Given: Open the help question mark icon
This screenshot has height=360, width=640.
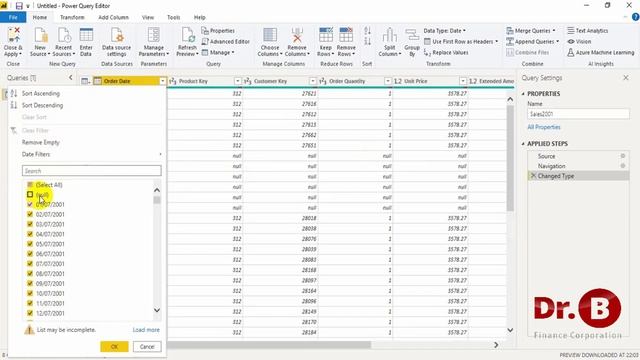Looking at the screenshot, I should (636, 17).
